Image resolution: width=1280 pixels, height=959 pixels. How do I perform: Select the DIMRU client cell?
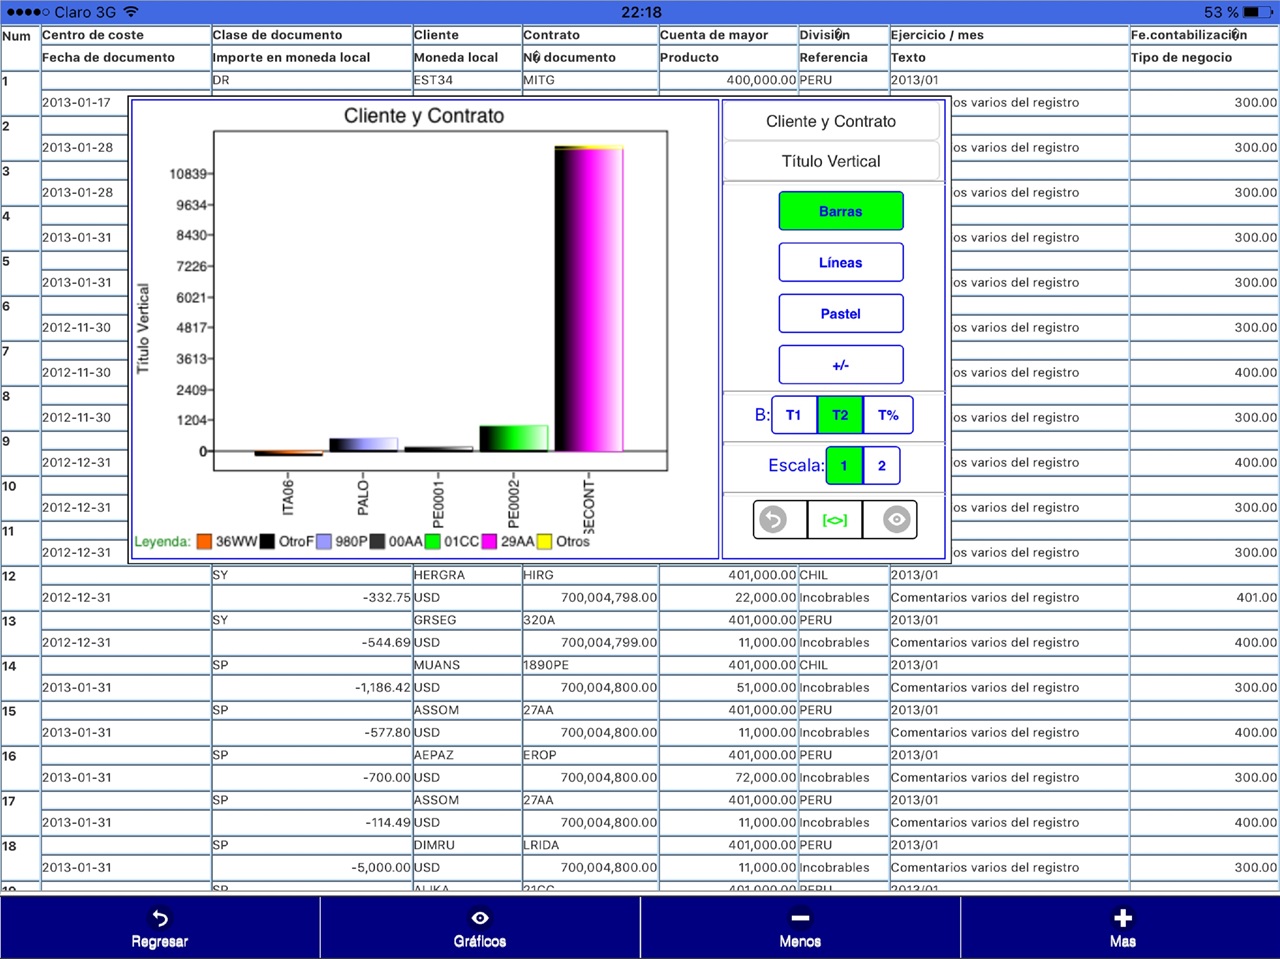point(467,845)
